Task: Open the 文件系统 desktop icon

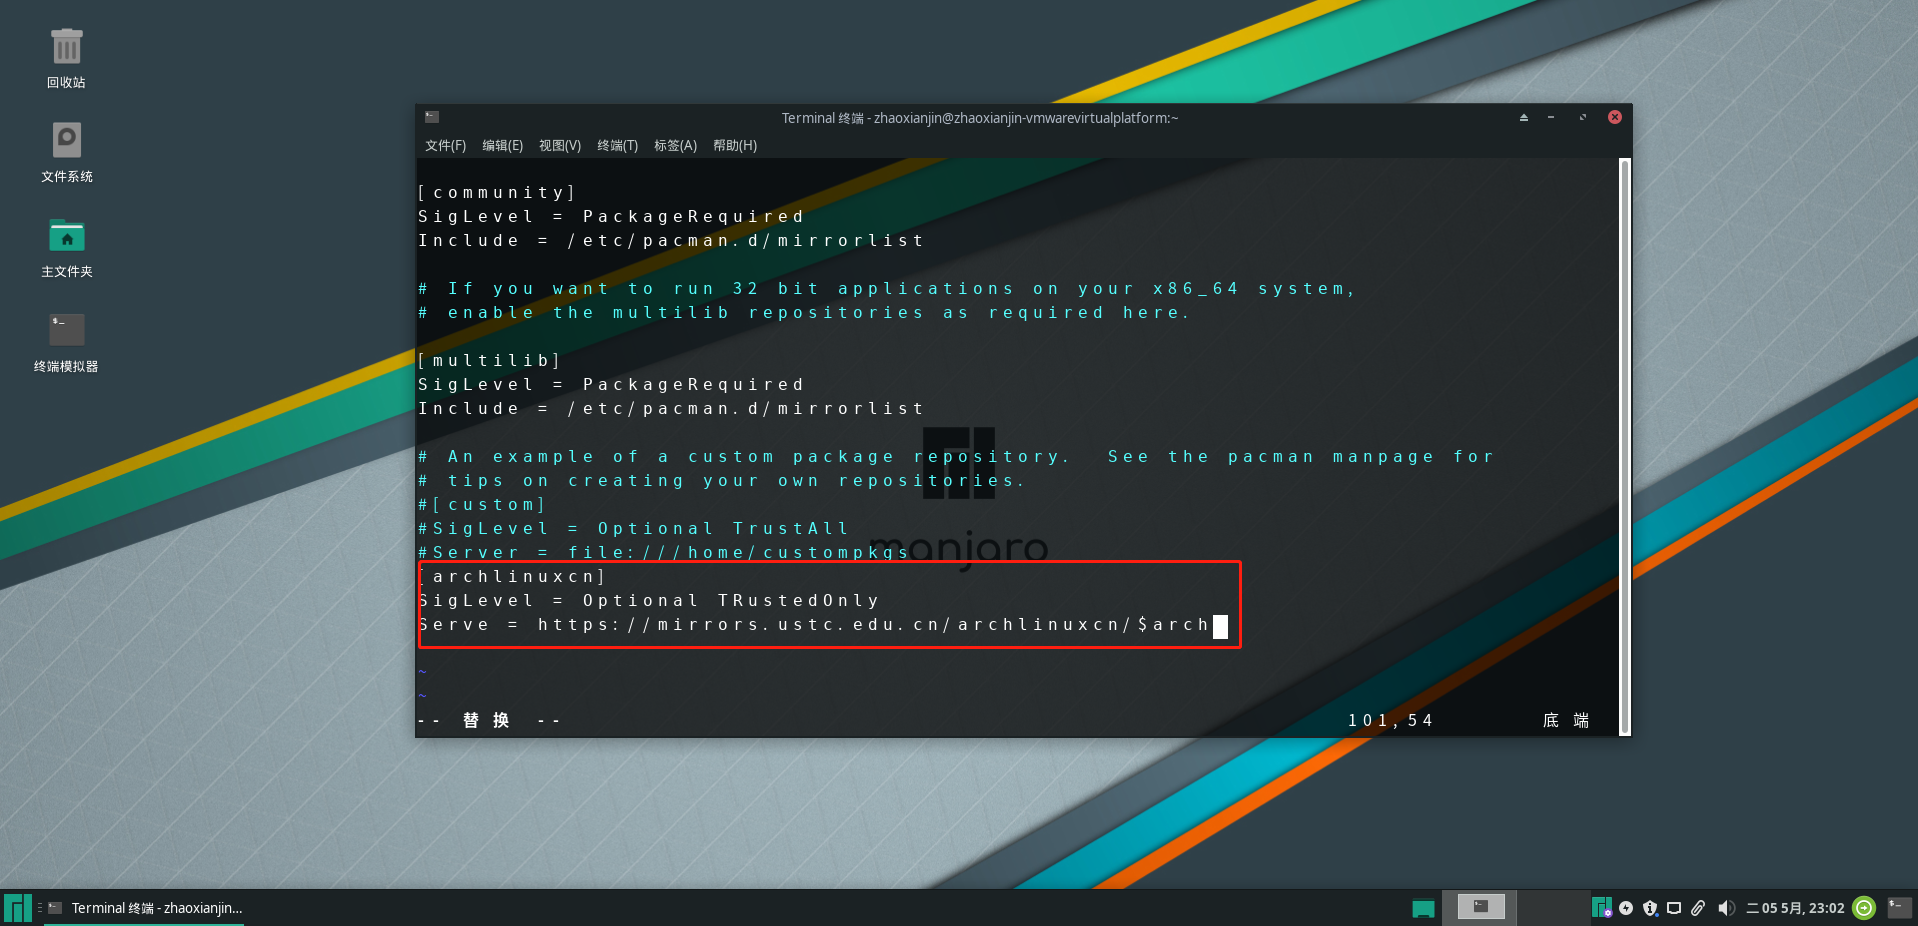Action: [66, 152]
